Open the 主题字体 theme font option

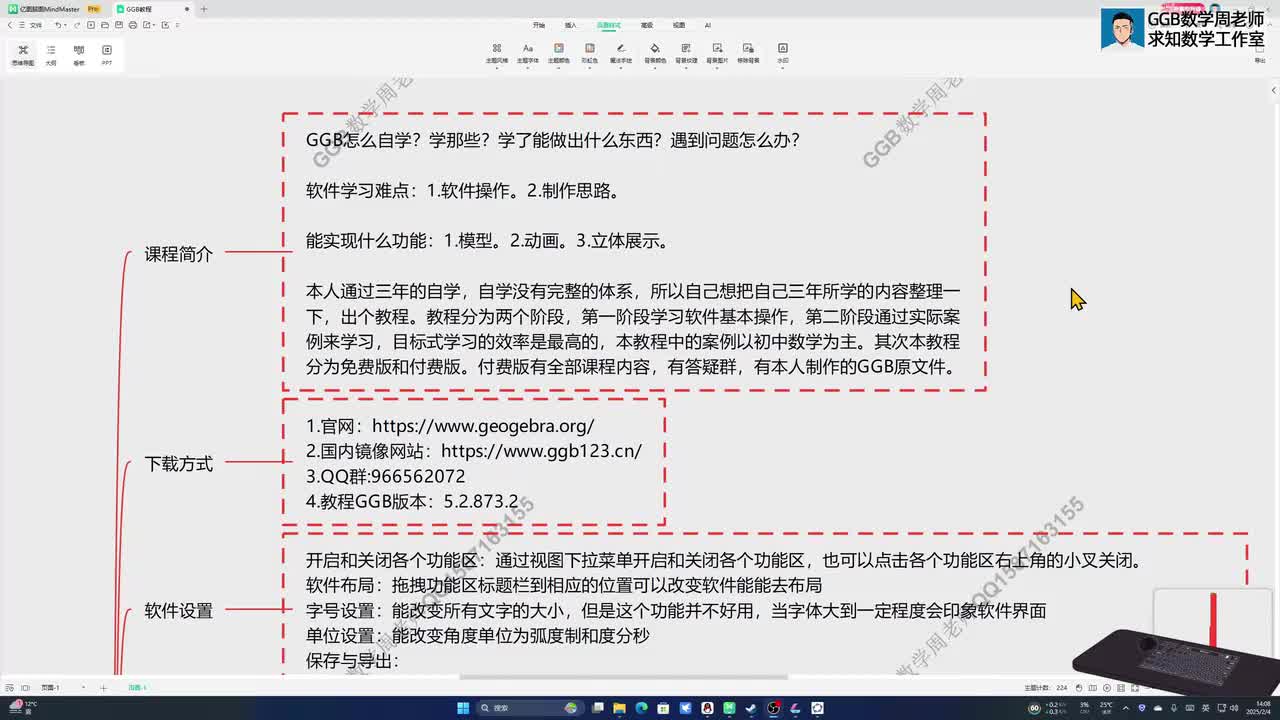(x=528, y=53)
